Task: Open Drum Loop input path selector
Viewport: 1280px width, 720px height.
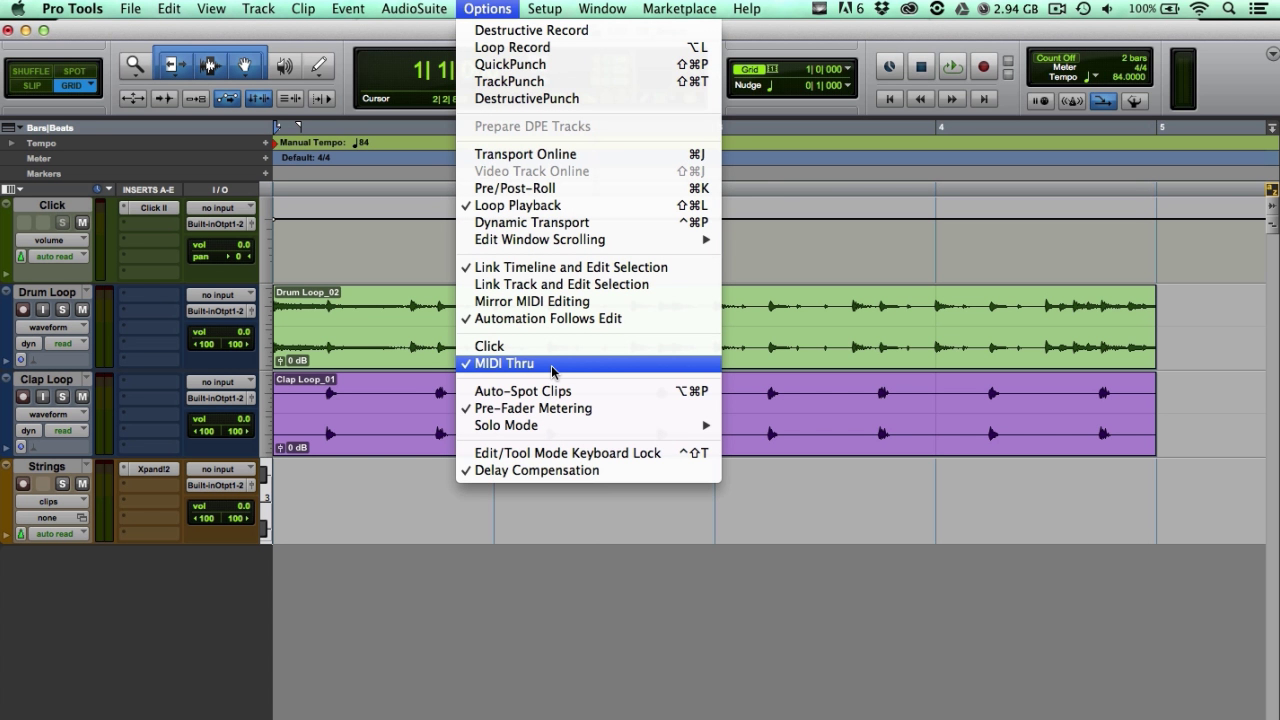Action: pos(221,295)
